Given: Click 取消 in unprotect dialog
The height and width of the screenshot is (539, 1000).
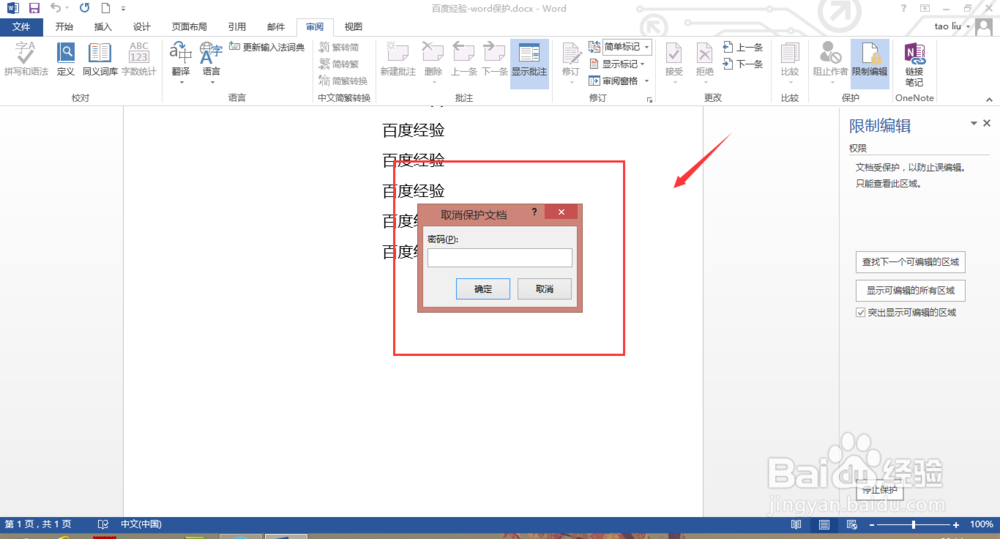Looking at the screenshot, I should 544,289.
